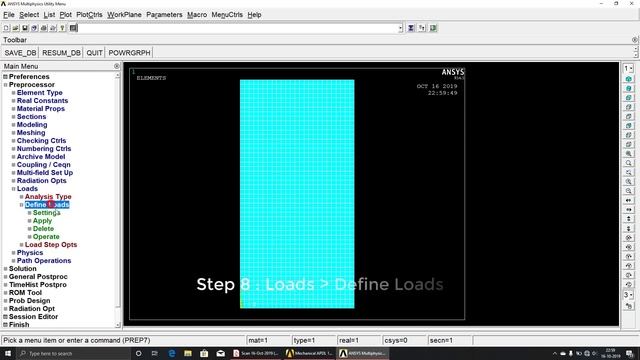Expand the Solution tree node

(5, 269)
